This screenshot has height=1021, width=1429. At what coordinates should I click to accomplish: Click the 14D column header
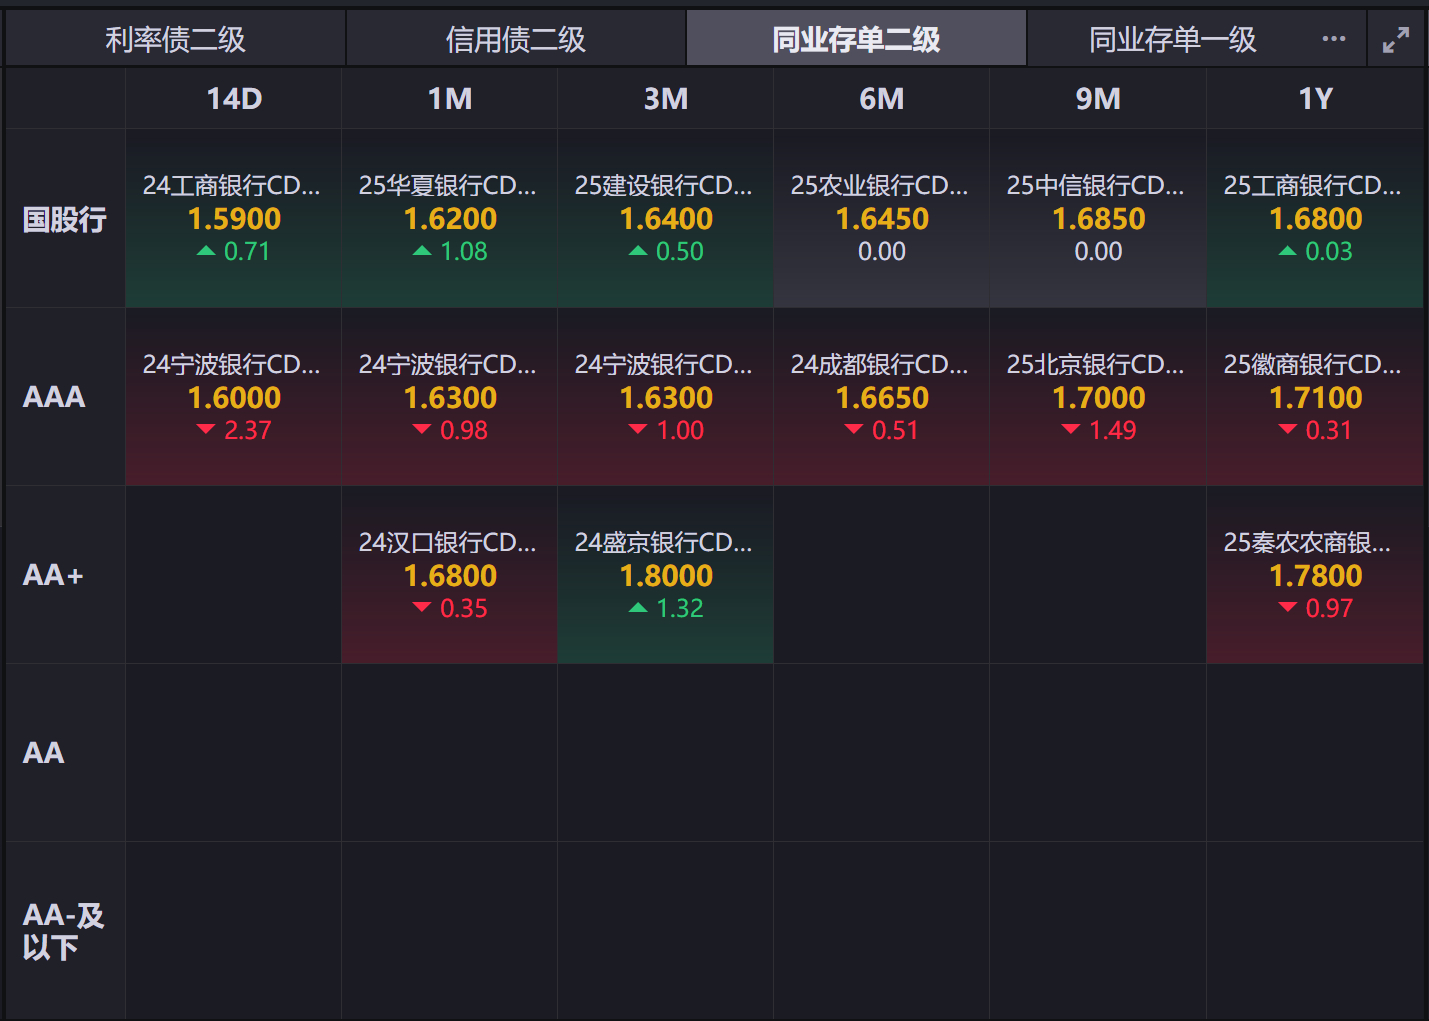234,99
